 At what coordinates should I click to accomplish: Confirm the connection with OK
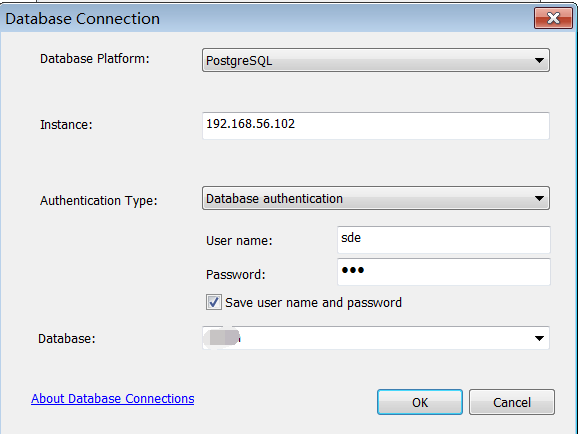click(420, 402)
